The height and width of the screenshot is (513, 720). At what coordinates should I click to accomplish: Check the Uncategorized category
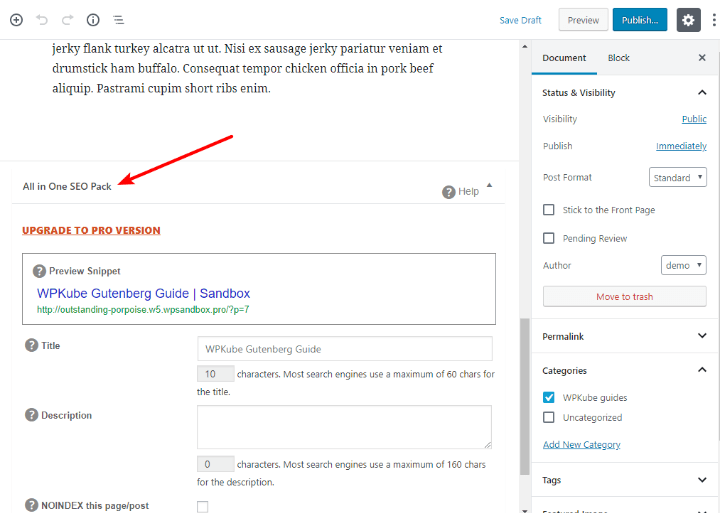pos(549,417)
